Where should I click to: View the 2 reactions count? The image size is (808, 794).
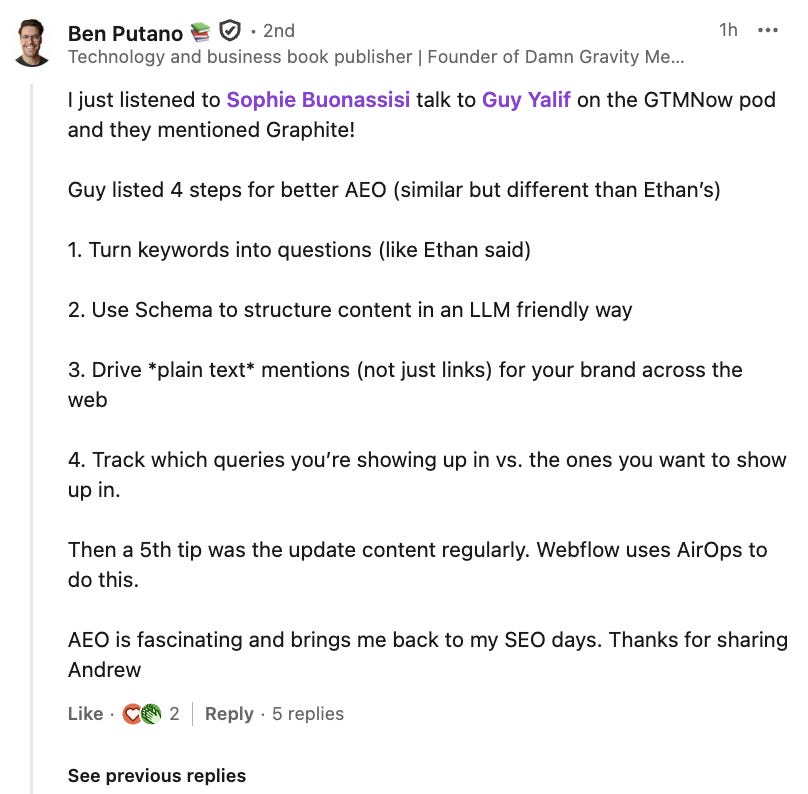click(174, 714)
